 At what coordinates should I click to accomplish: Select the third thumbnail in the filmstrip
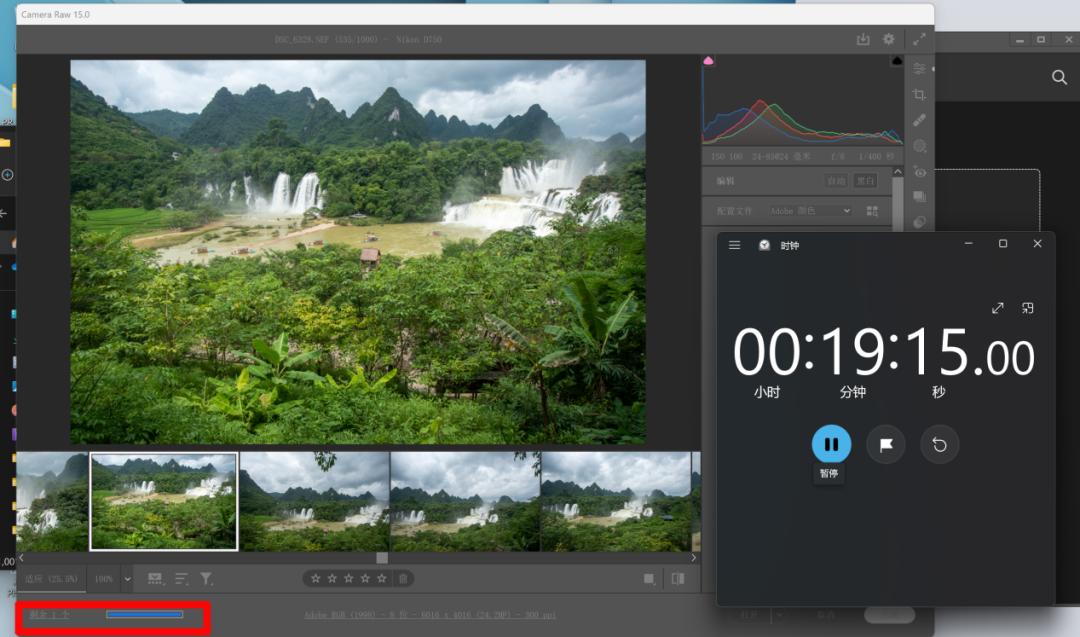[x=313, y=501]
